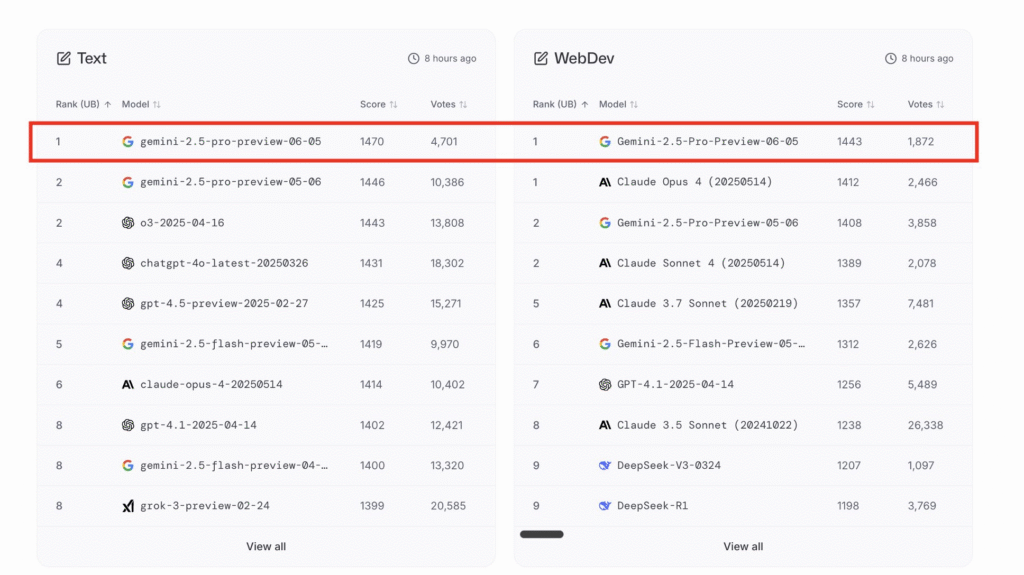
Task: Click 8 hours ago in WebDev panel
Action: (927, 58)
